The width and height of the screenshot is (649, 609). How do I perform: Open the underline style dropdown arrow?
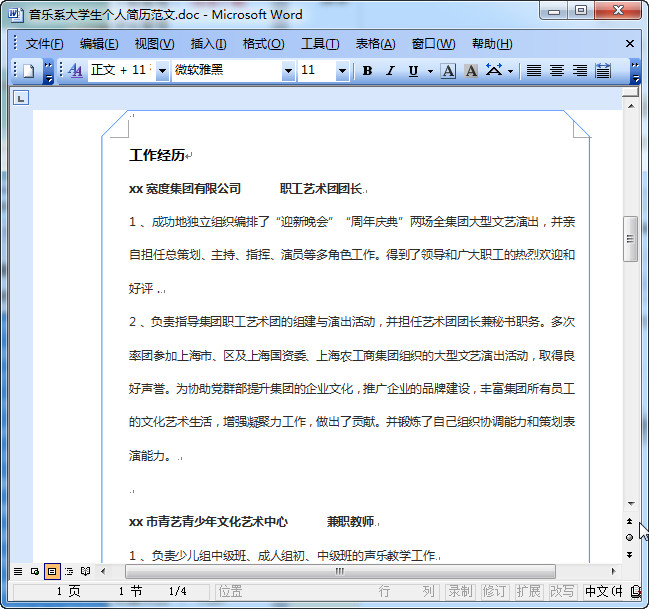(430, 71)
